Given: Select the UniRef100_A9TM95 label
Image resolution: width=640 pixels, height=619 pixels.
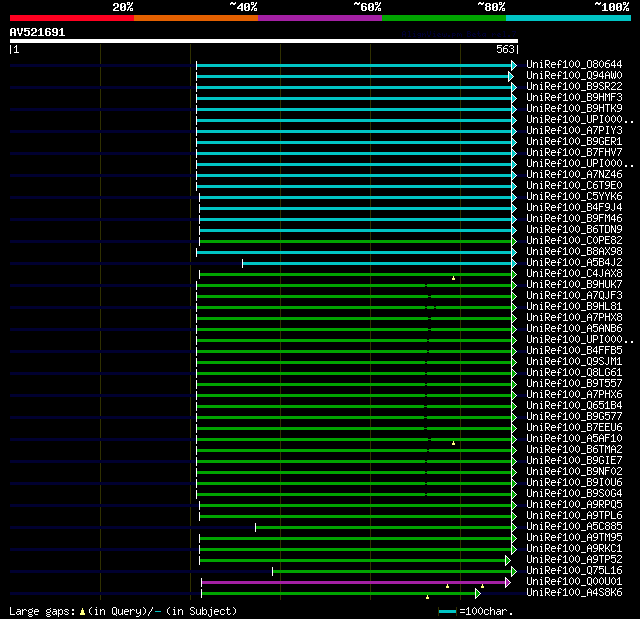Looking at the screenshot, I should [x=574, y=538].
